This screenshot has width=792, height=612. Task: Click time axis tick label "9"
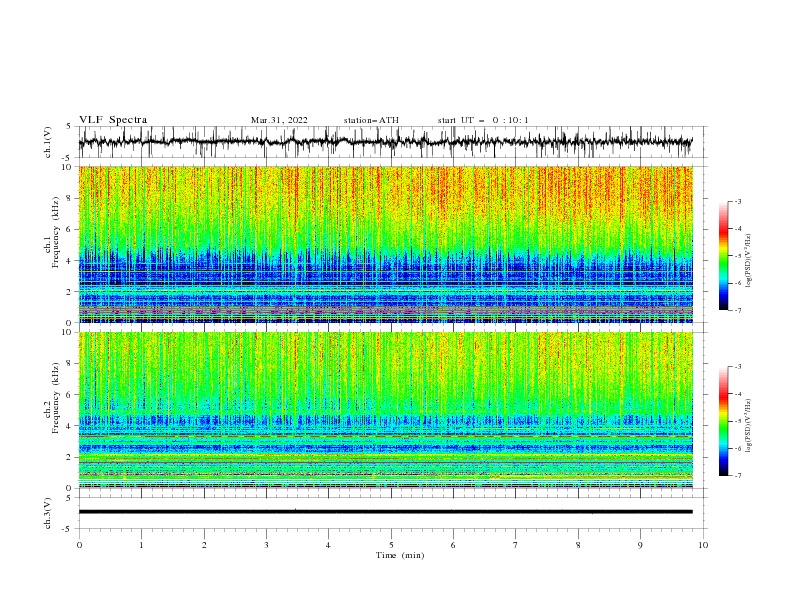tap(640, 545)
